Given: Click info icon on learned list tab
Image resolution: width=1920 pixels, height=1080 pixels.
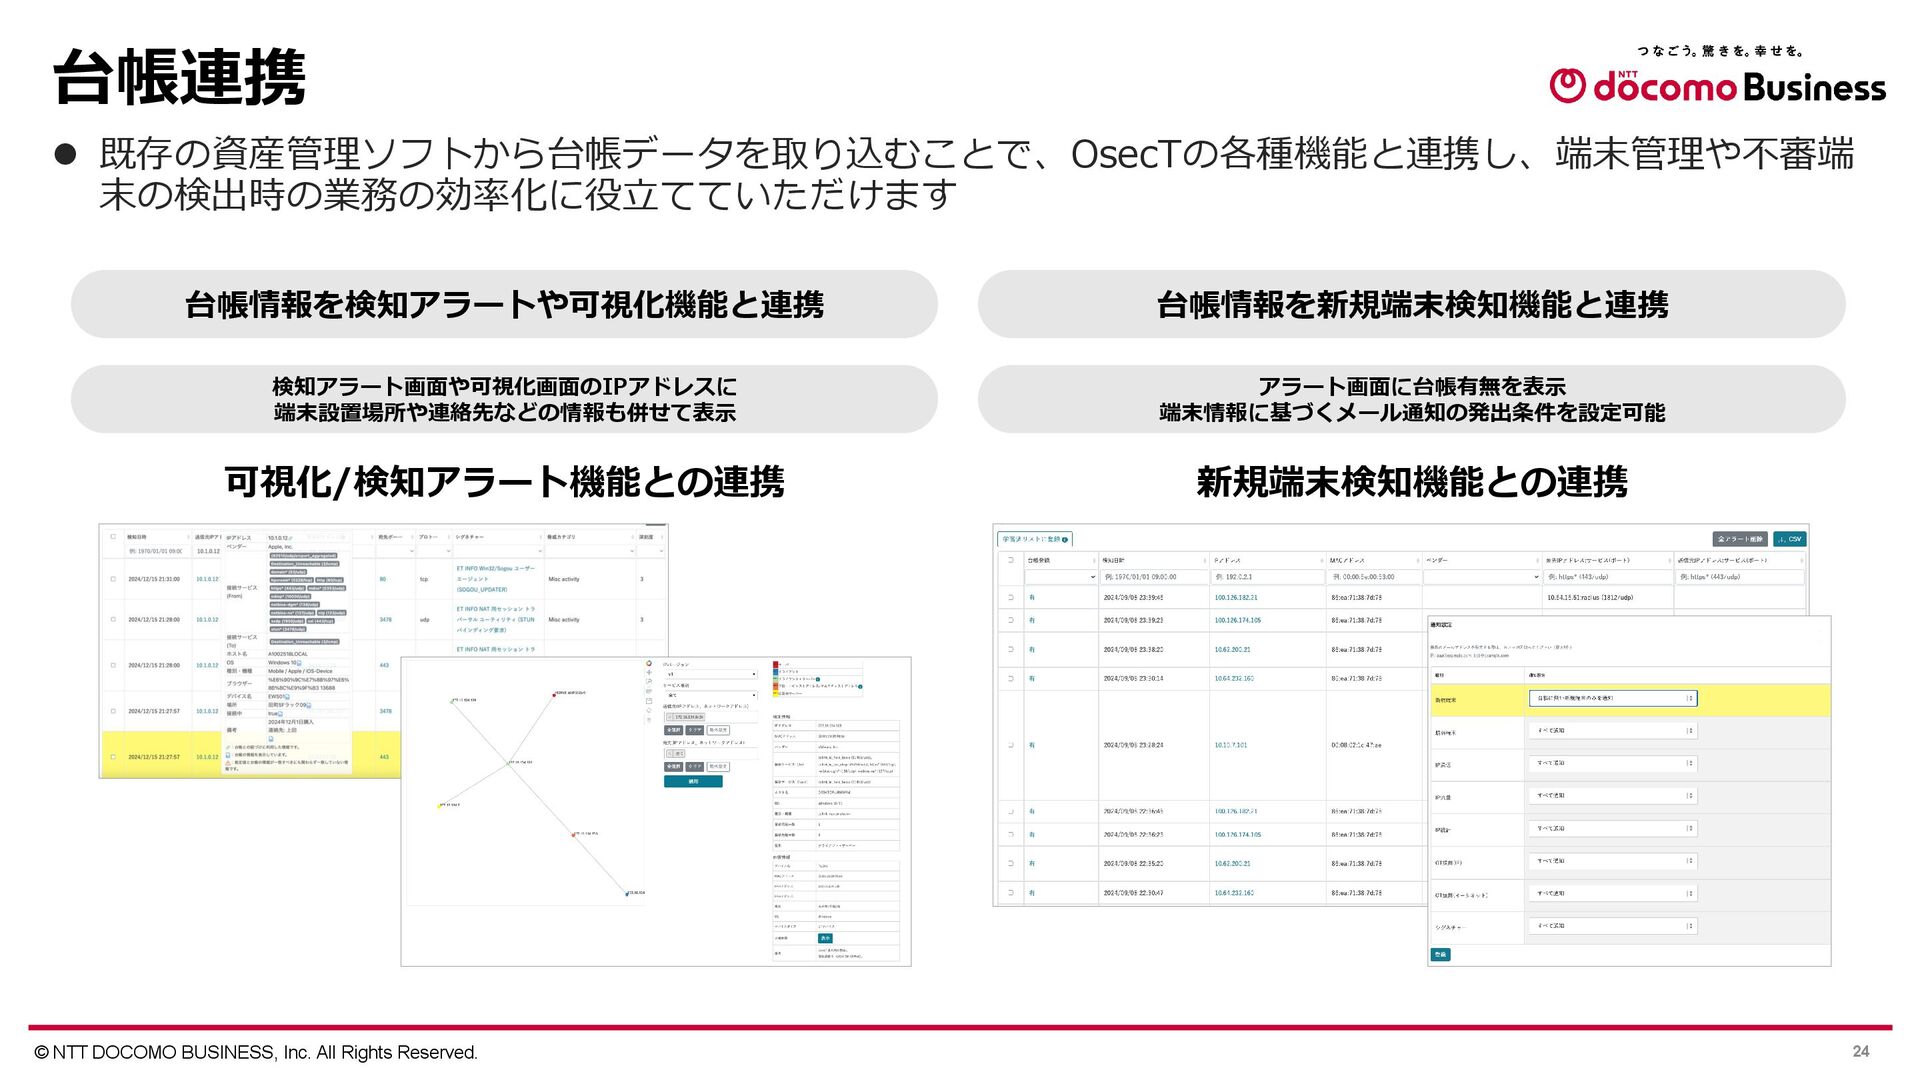Looking at the screenshot, I should 1065,540.
